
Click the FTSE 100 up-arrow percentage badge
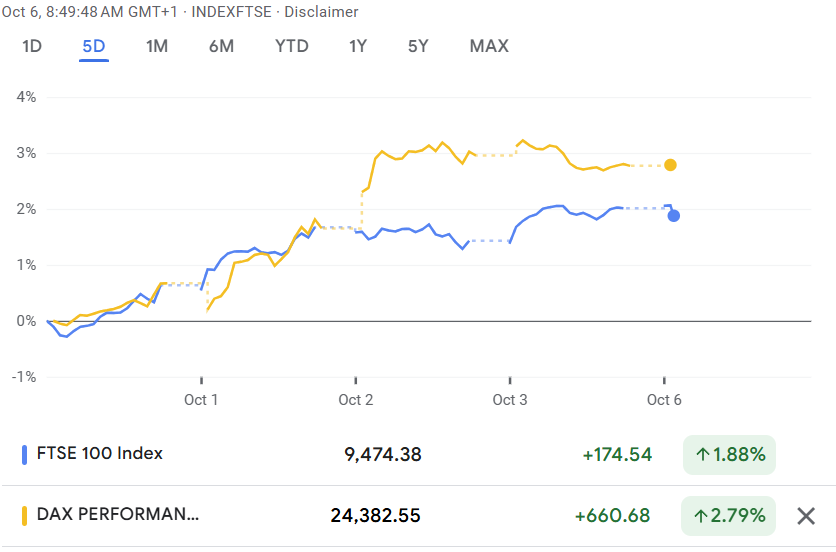pyautogui.click(x=730, y=455)
